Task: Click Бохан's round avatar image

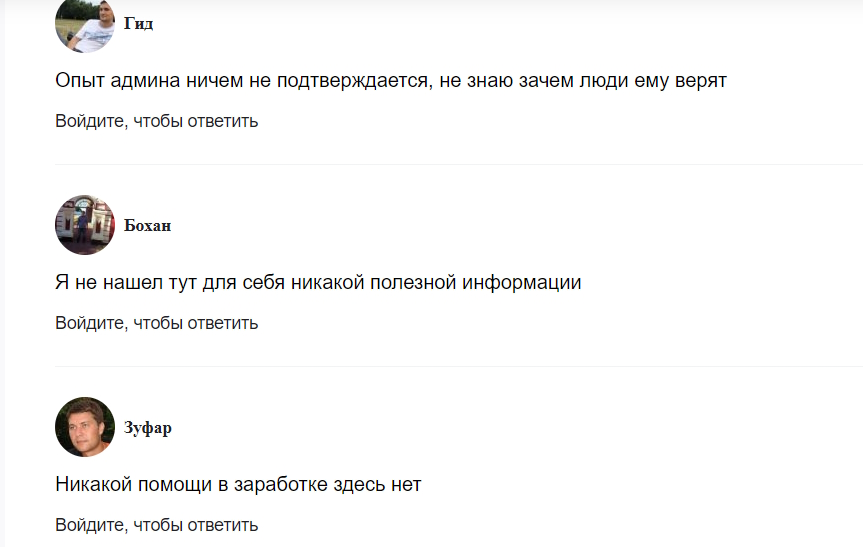Action: 85,225
